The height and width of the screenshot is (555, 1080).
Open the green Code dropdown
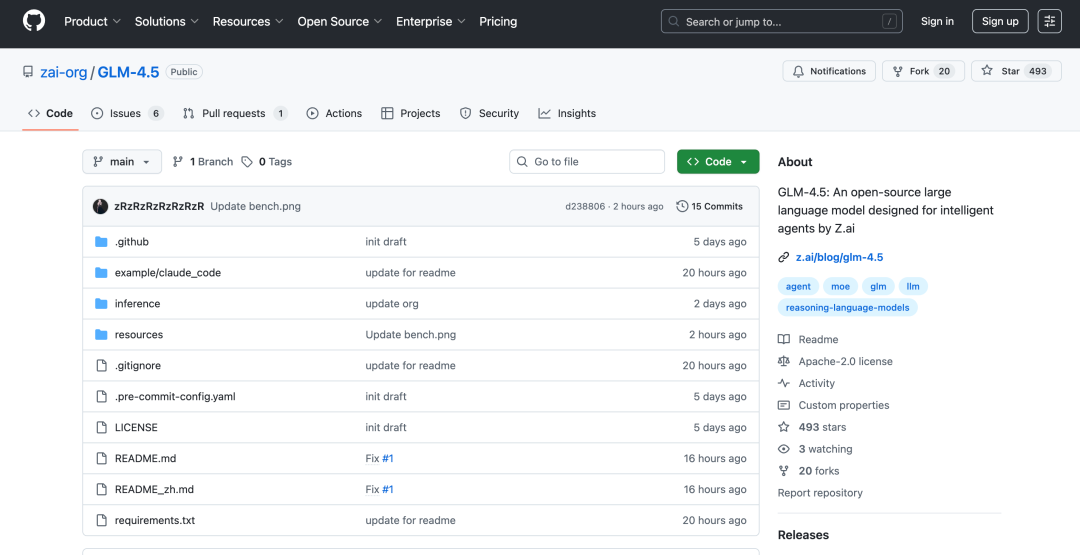click(717, 162)
